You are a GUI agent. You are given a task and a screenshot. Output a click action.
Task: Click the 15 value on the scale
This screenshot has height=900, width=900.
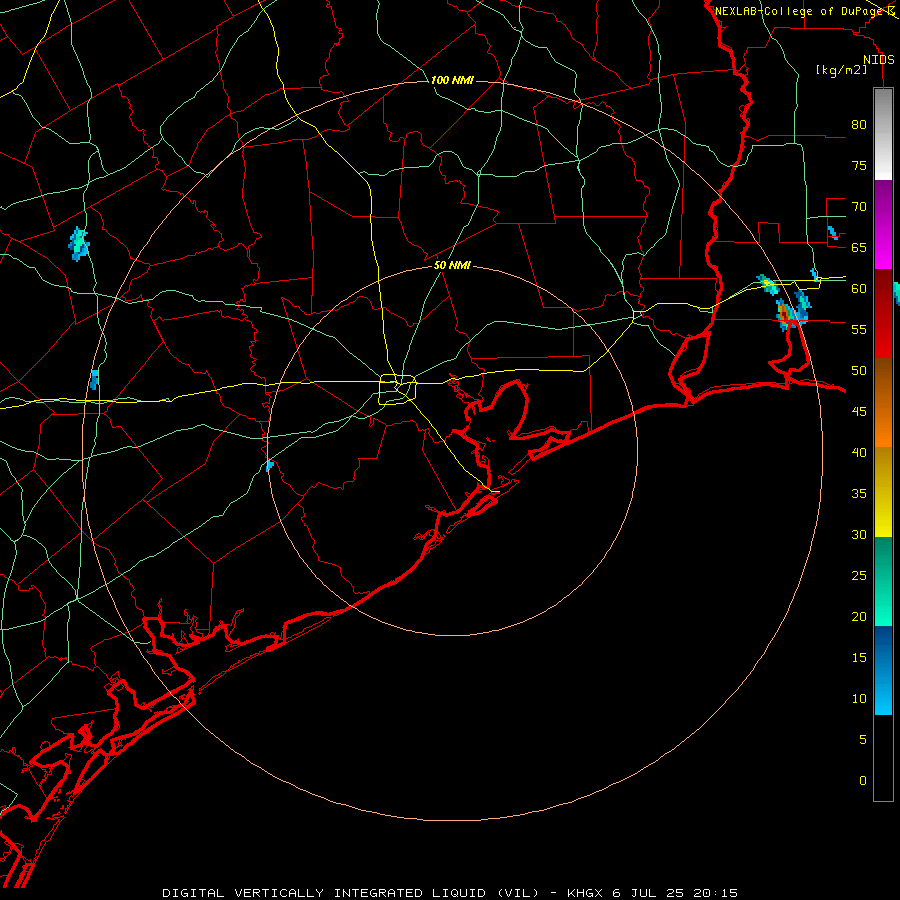click(859, 657)
